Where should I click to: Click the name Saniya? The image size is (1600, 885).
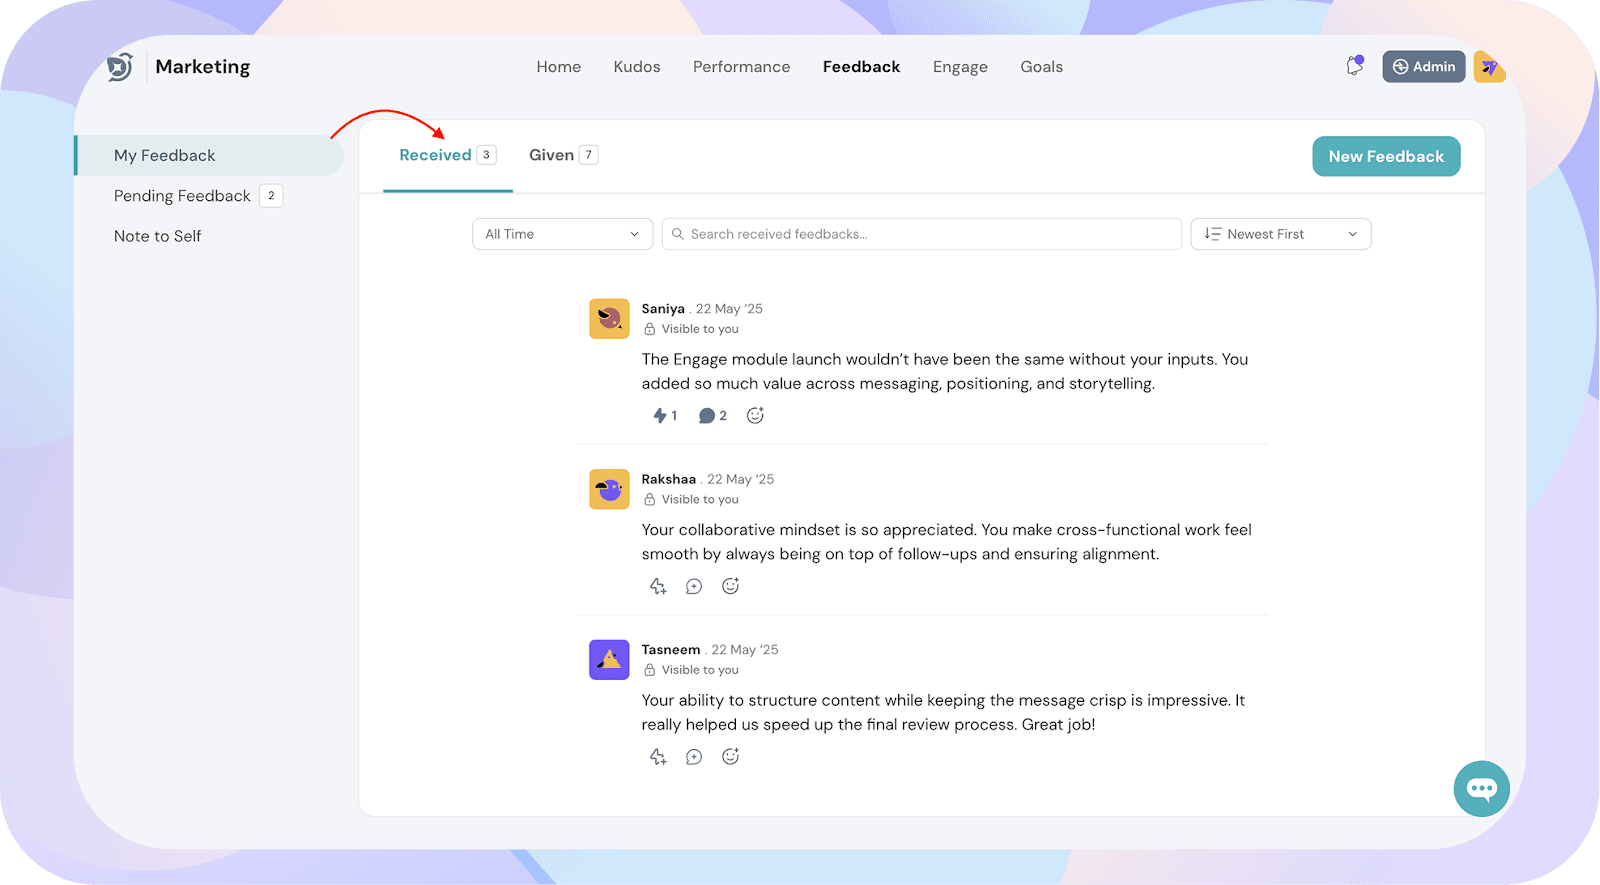coord(663,309)
